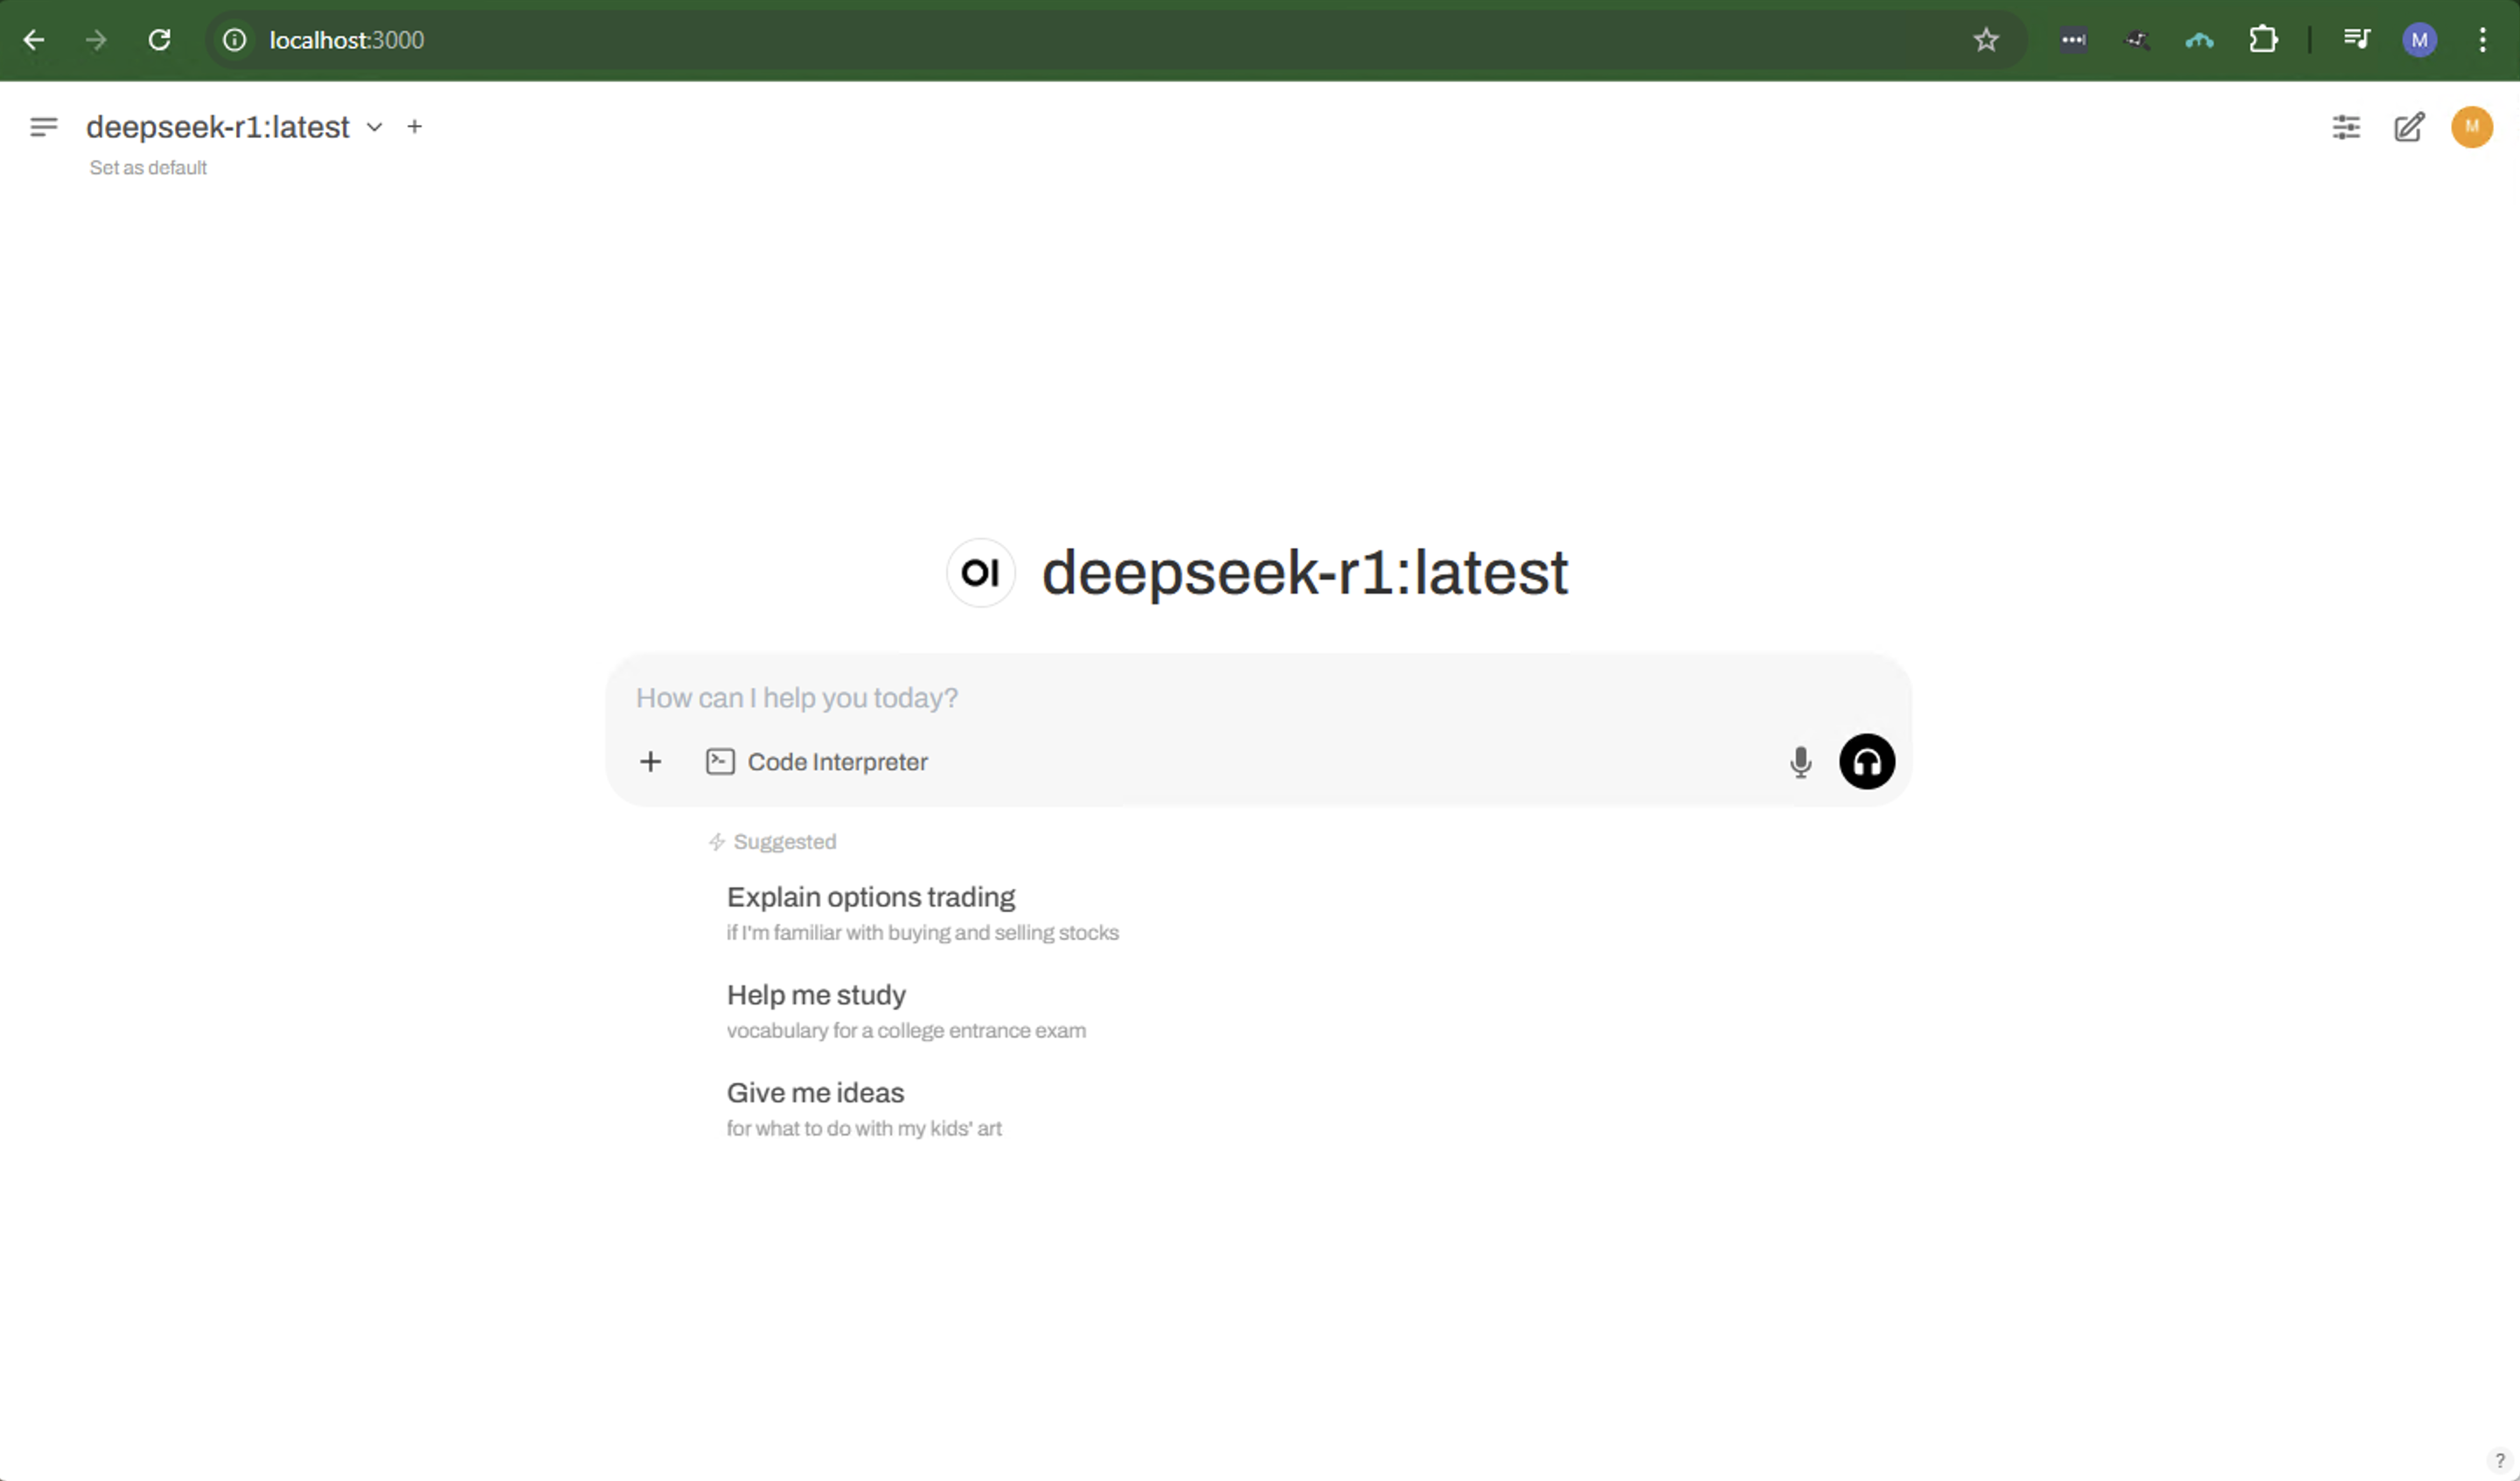Add another model with plus icon
The height and width of the screenshot is (1481, 2520).
[414, 127]
